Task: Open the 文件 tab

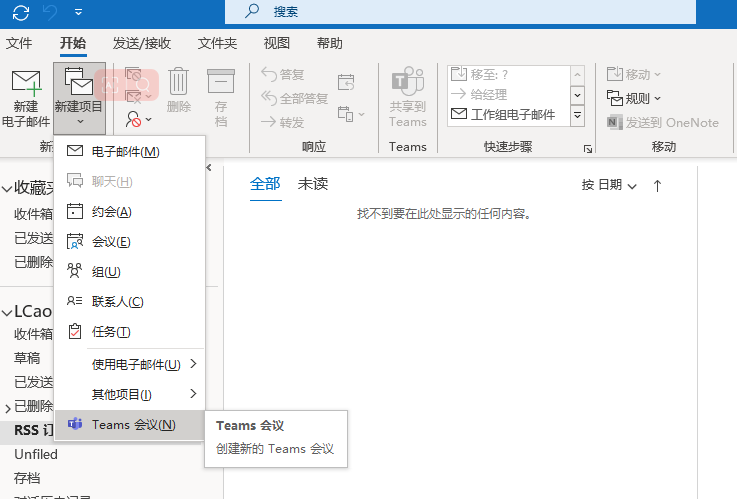Action: coord(19,43)
